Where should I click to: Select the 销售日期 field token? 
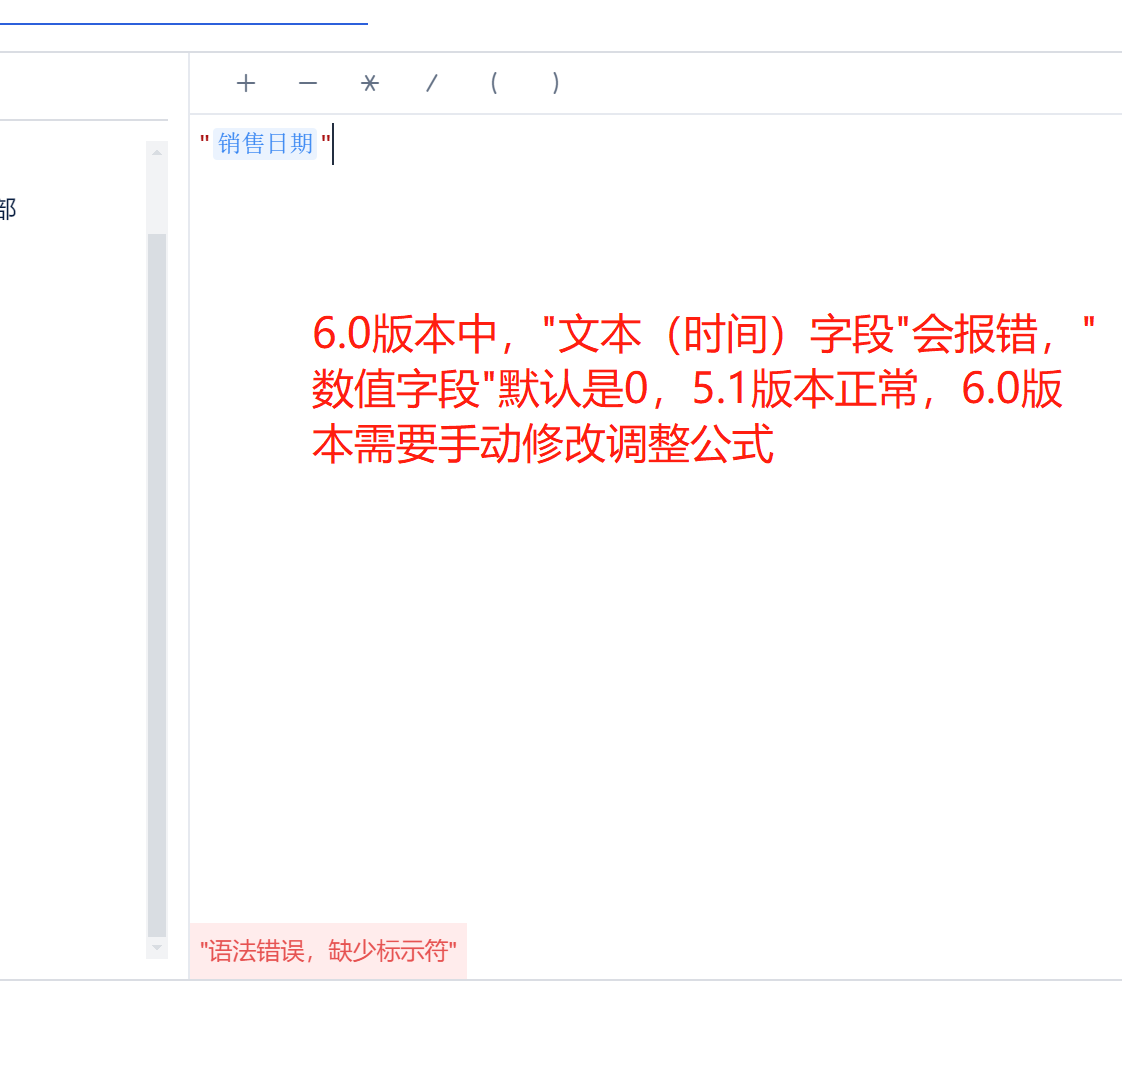(x=264, y=145)
